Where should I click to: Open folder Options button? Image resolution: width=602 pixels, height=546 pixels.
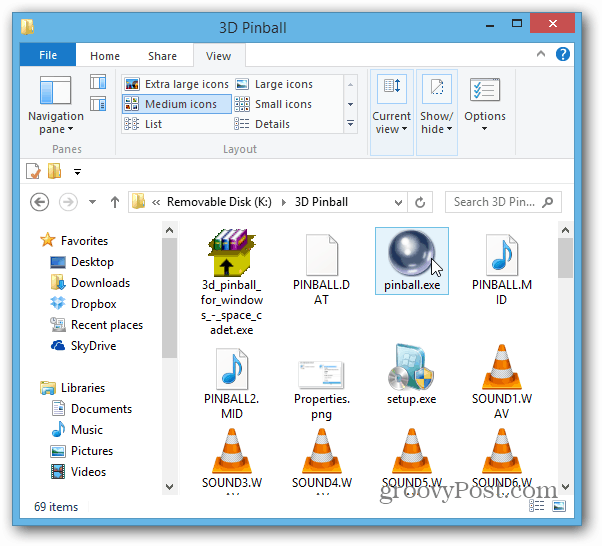click(485, 105)
